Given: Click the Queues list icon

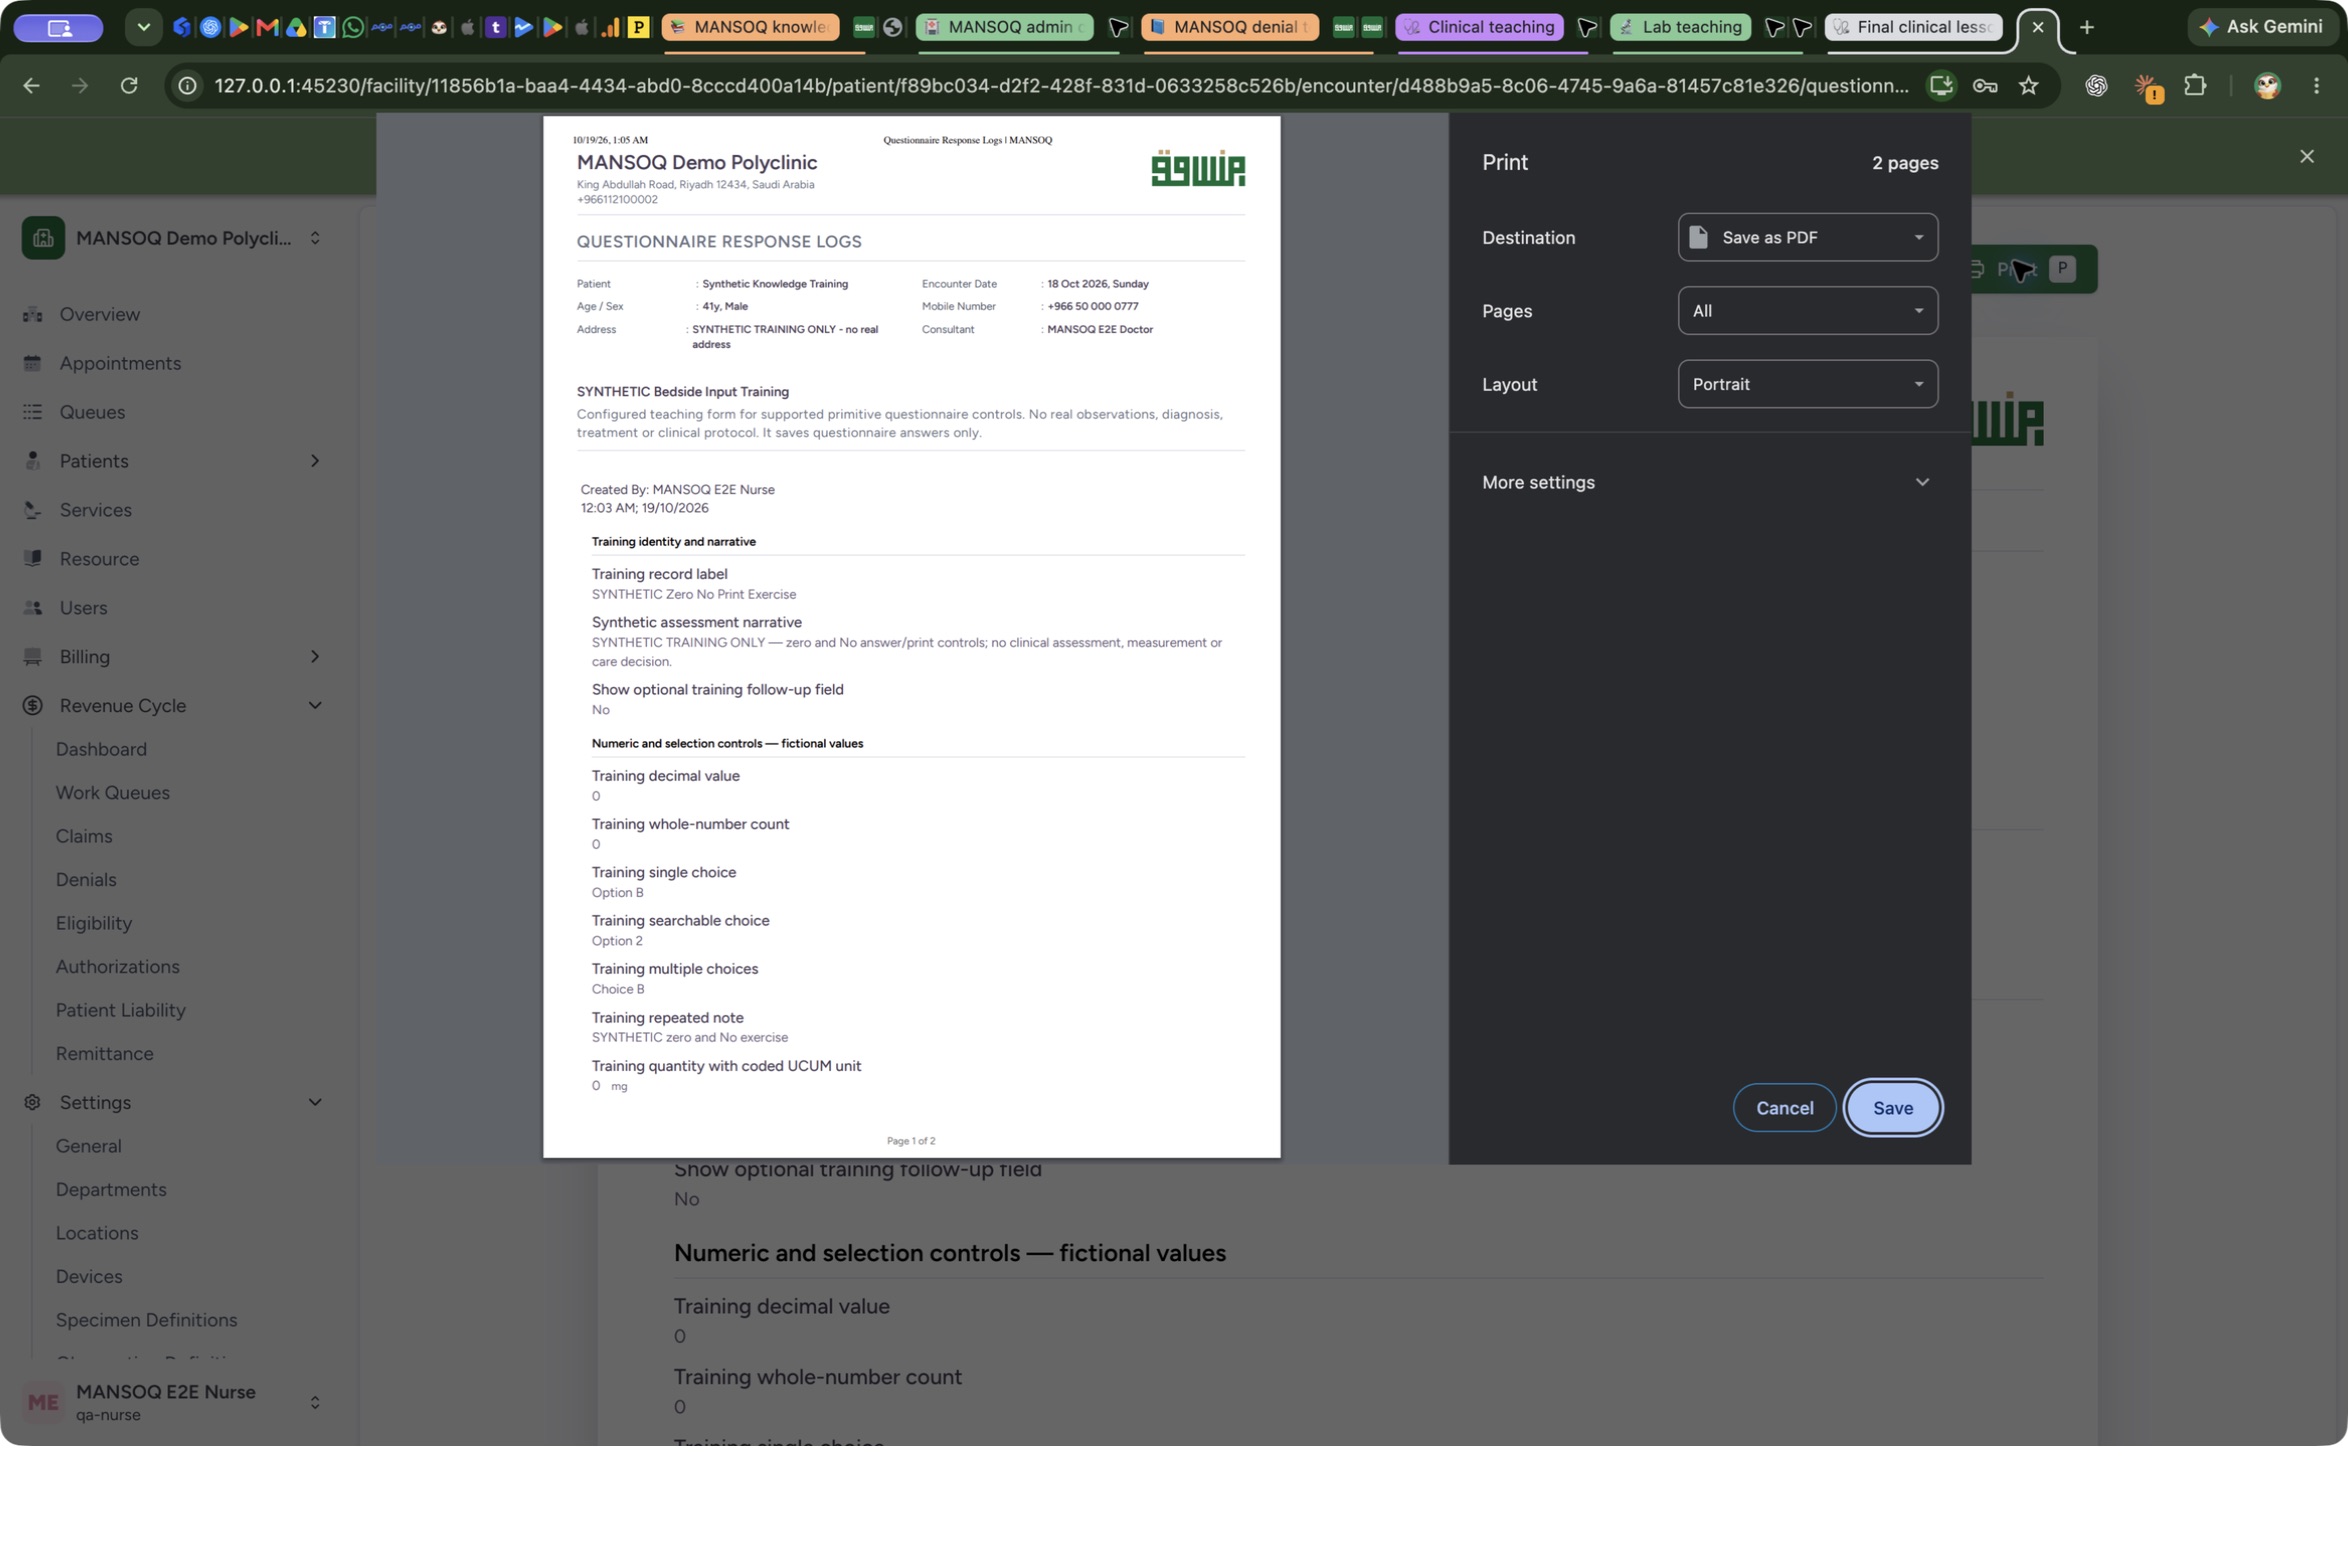Looking at the screenshot, I should tap(33, 412).
